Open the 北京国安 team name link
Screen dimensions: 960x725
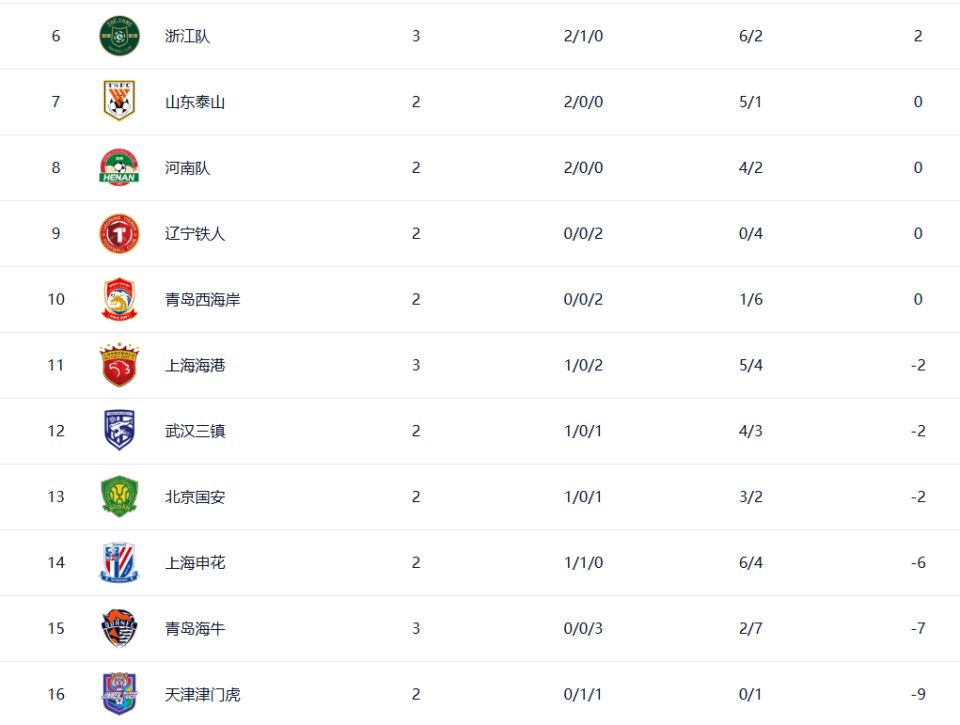195,497
